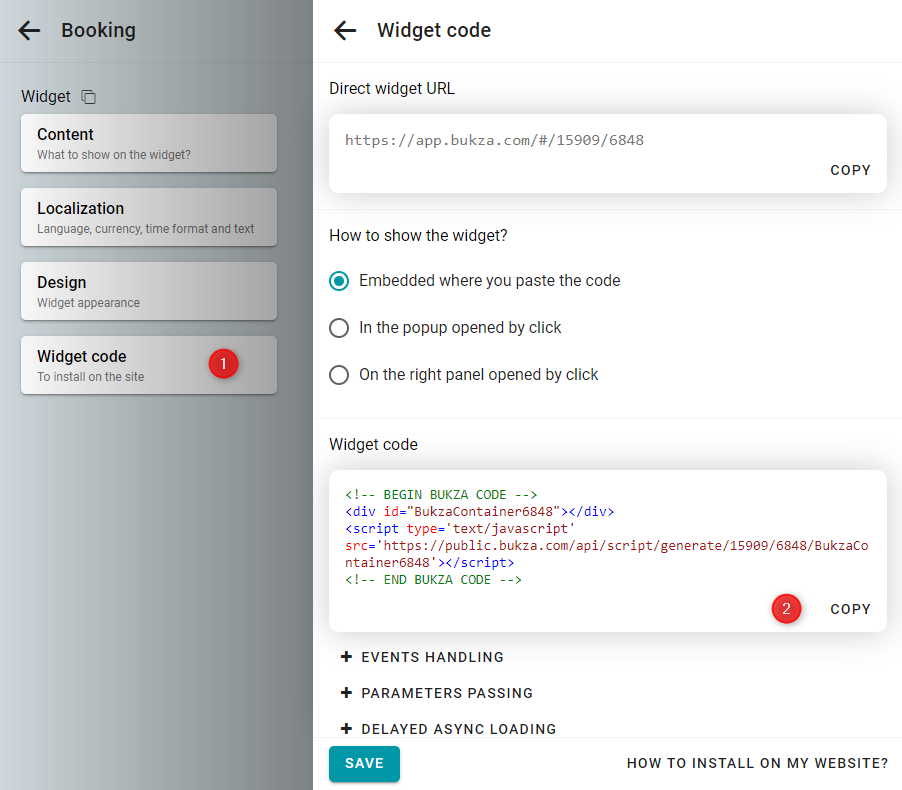Select Embedded where you paste the code
This screenshot has height=790, width=902.
point(340,281)
